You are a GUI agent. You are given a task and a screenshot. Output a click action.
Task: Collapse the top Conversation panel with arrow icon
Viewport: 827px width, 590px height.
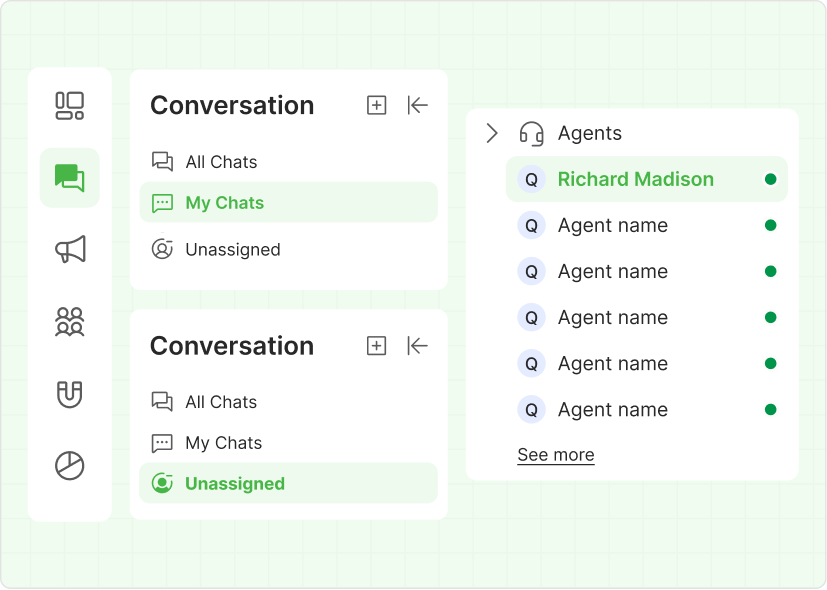(x=418, y=105)
